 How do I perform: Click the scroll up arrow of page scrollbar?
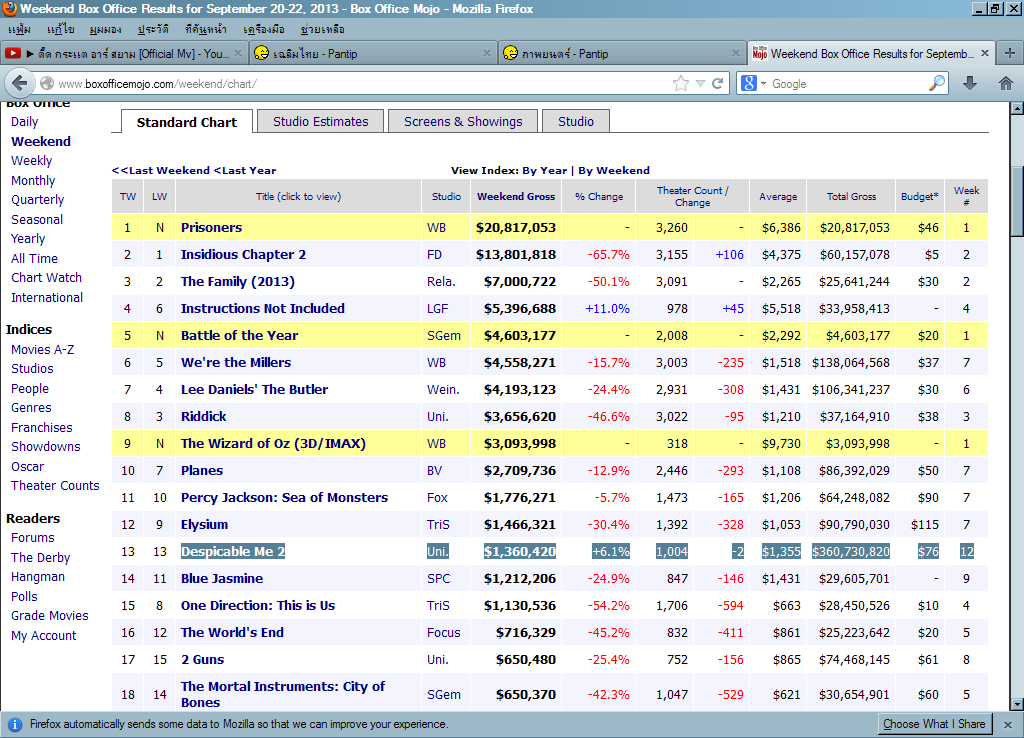point(1017,108)
